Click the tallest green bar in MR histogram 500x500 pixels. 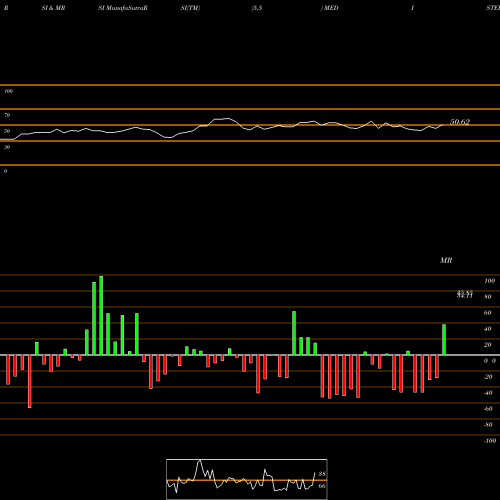click(101, 315)
